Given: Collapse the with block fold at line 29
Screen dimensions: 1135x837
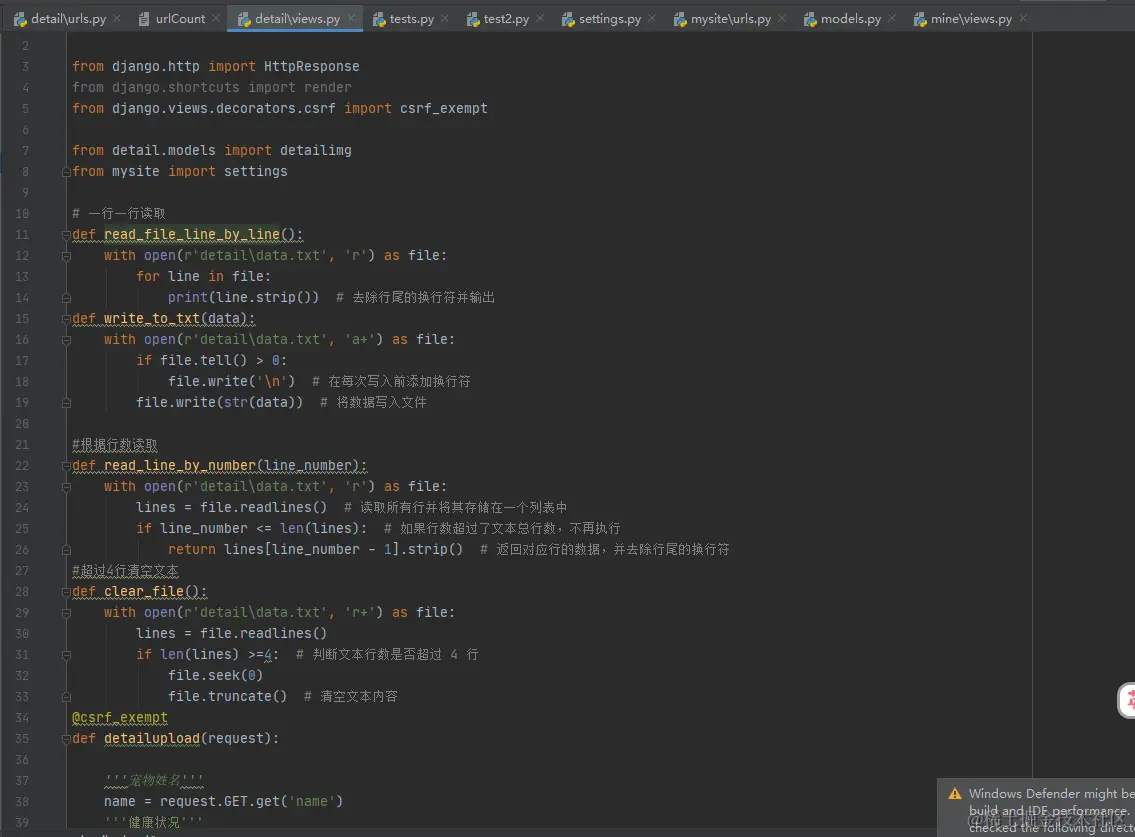Looking at the screenshot, I should [66, 613].
